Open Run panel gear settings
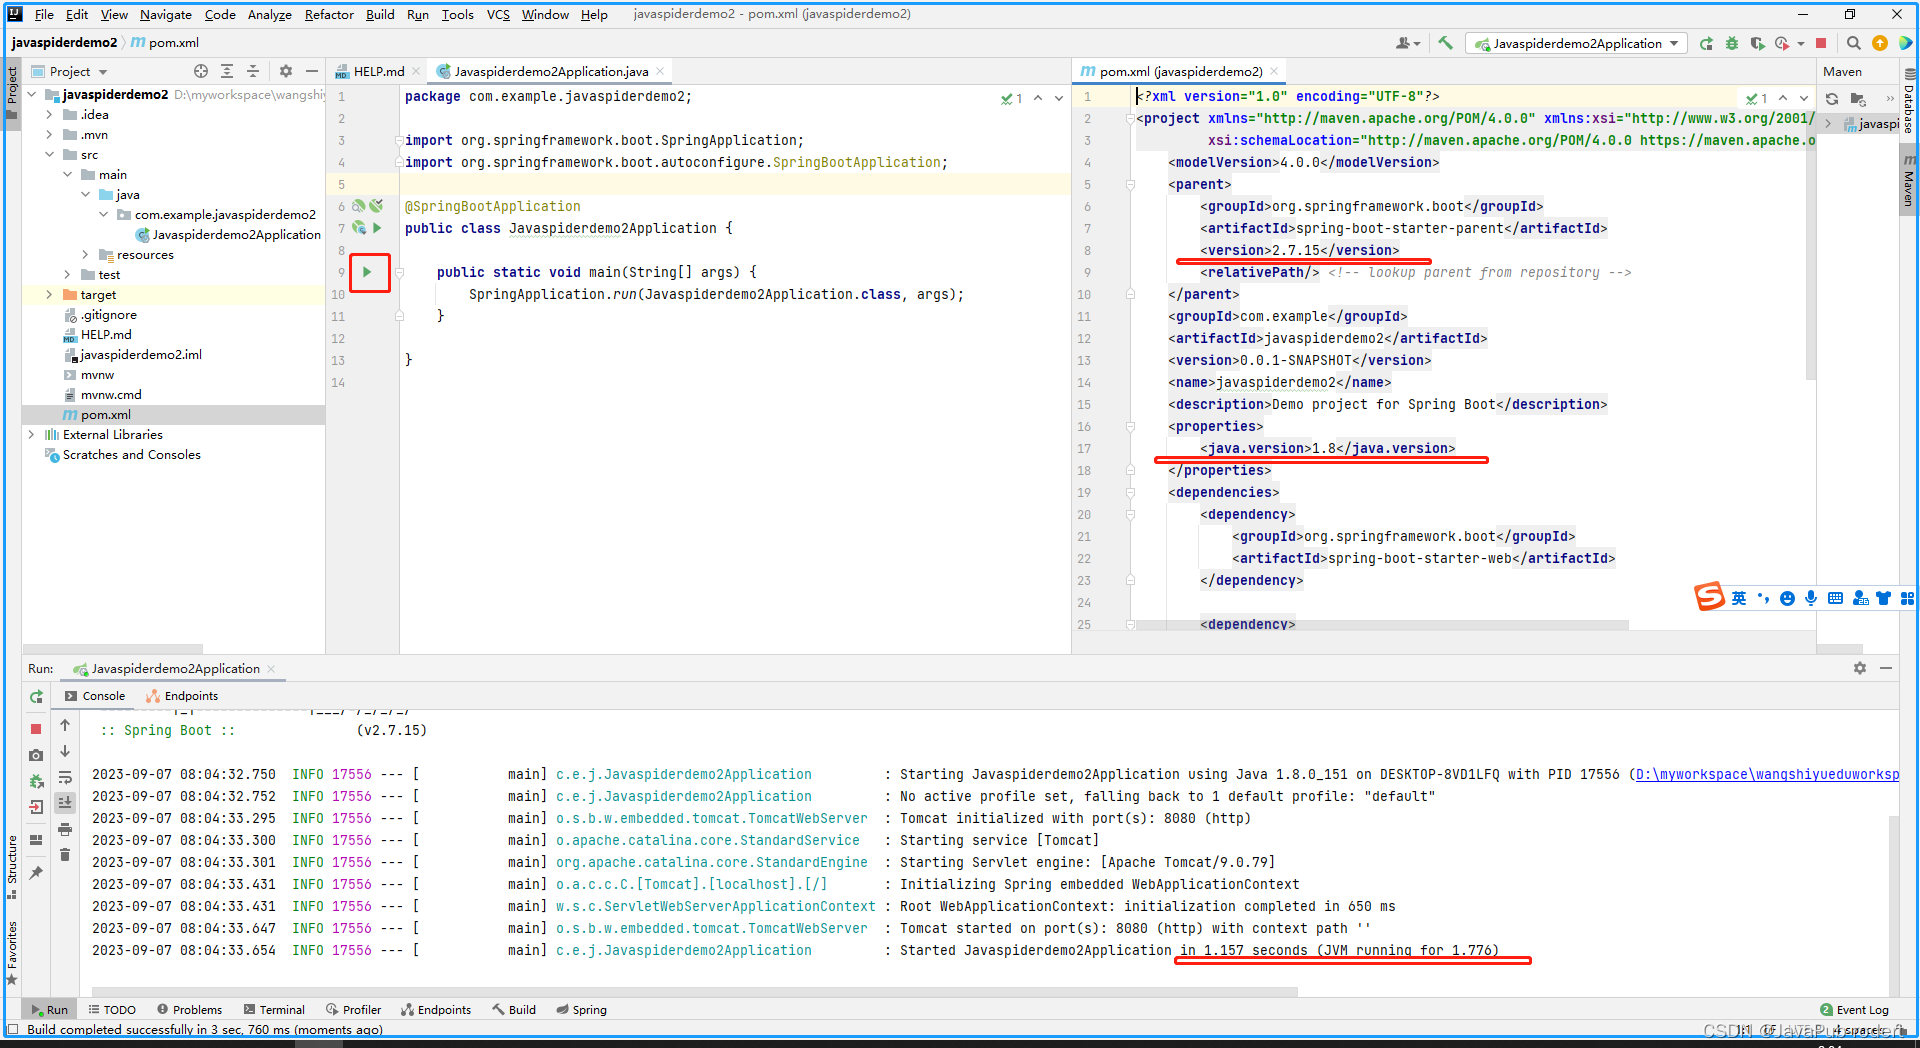1920x1048 pixels. coord(1860,668)
